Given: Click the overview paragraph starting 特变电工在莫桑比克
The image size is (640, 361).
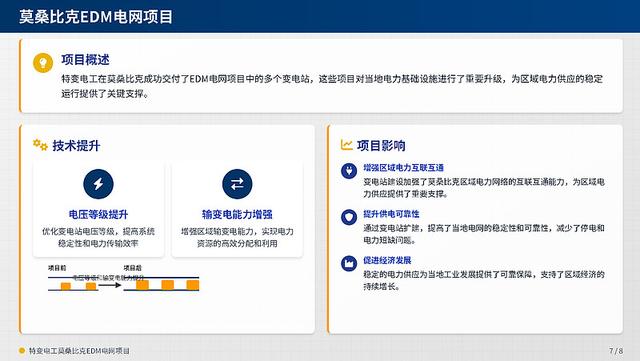Looking at the screenshot, I should [x=332, y=86].
